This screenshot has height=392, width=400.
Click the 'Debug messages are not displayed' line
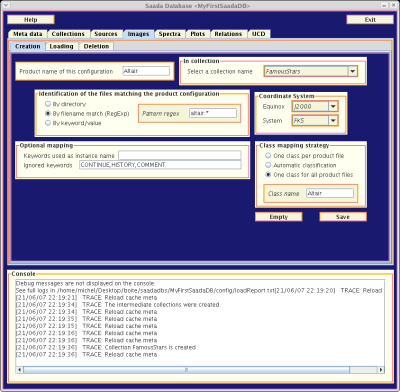[x=85, y=284]
